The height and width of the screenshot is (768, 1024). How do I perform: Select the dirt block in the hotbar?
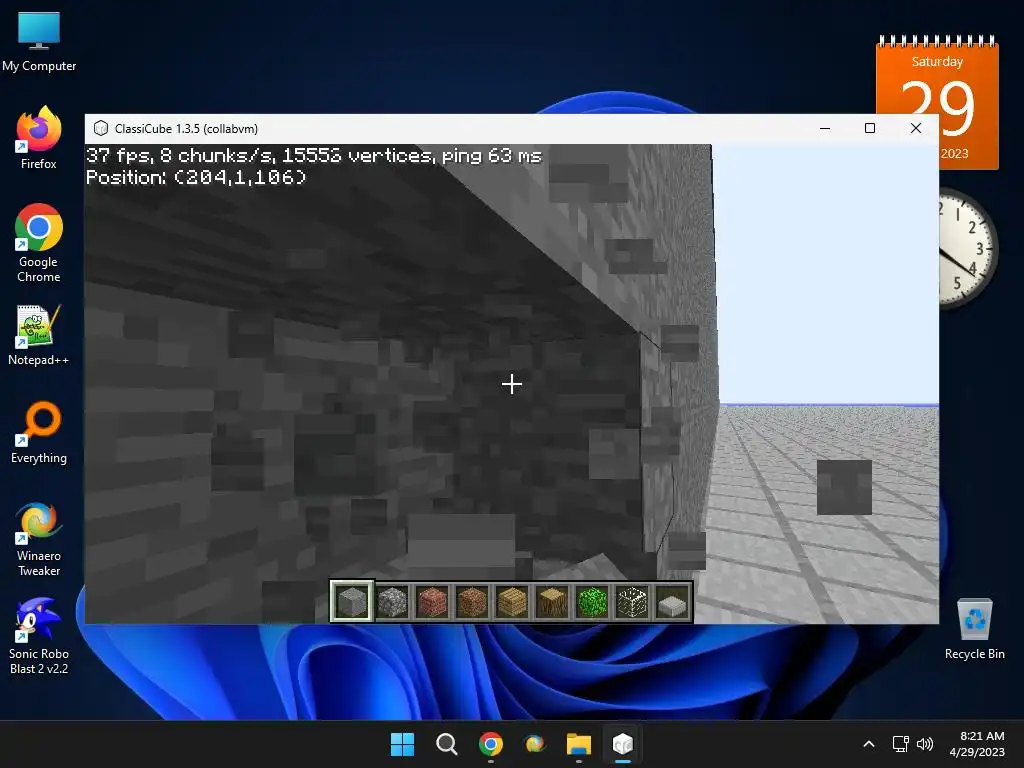472,601
